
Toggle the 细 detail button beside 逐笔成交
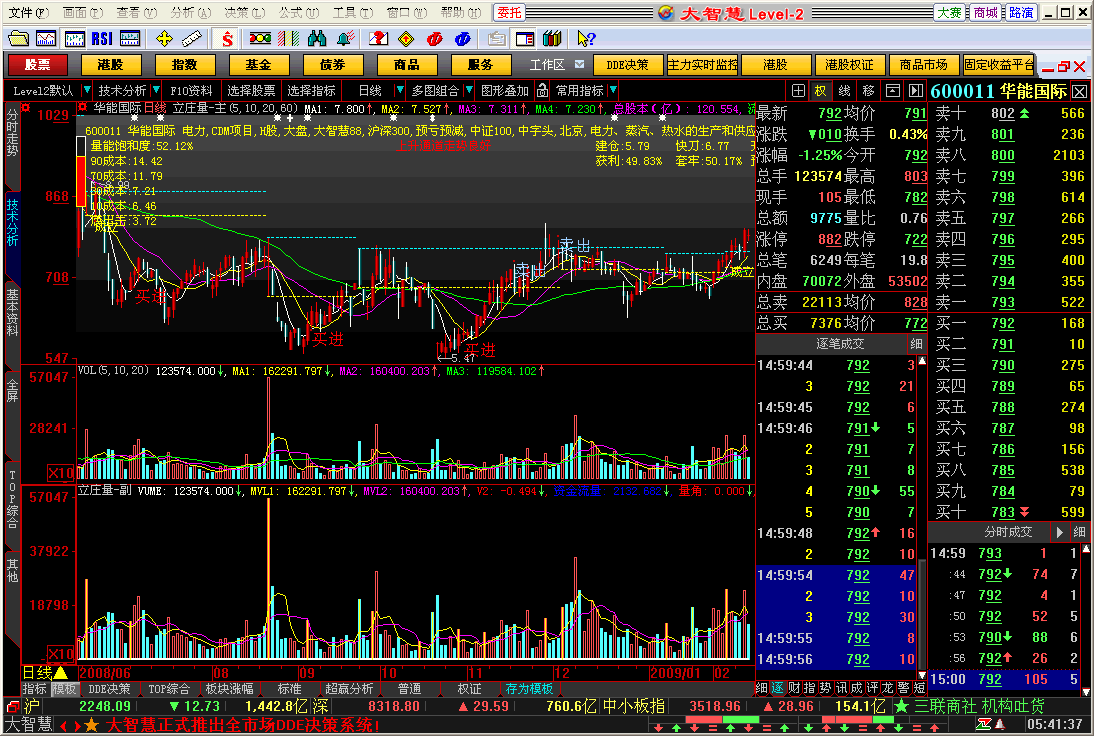tap(916, 344)
